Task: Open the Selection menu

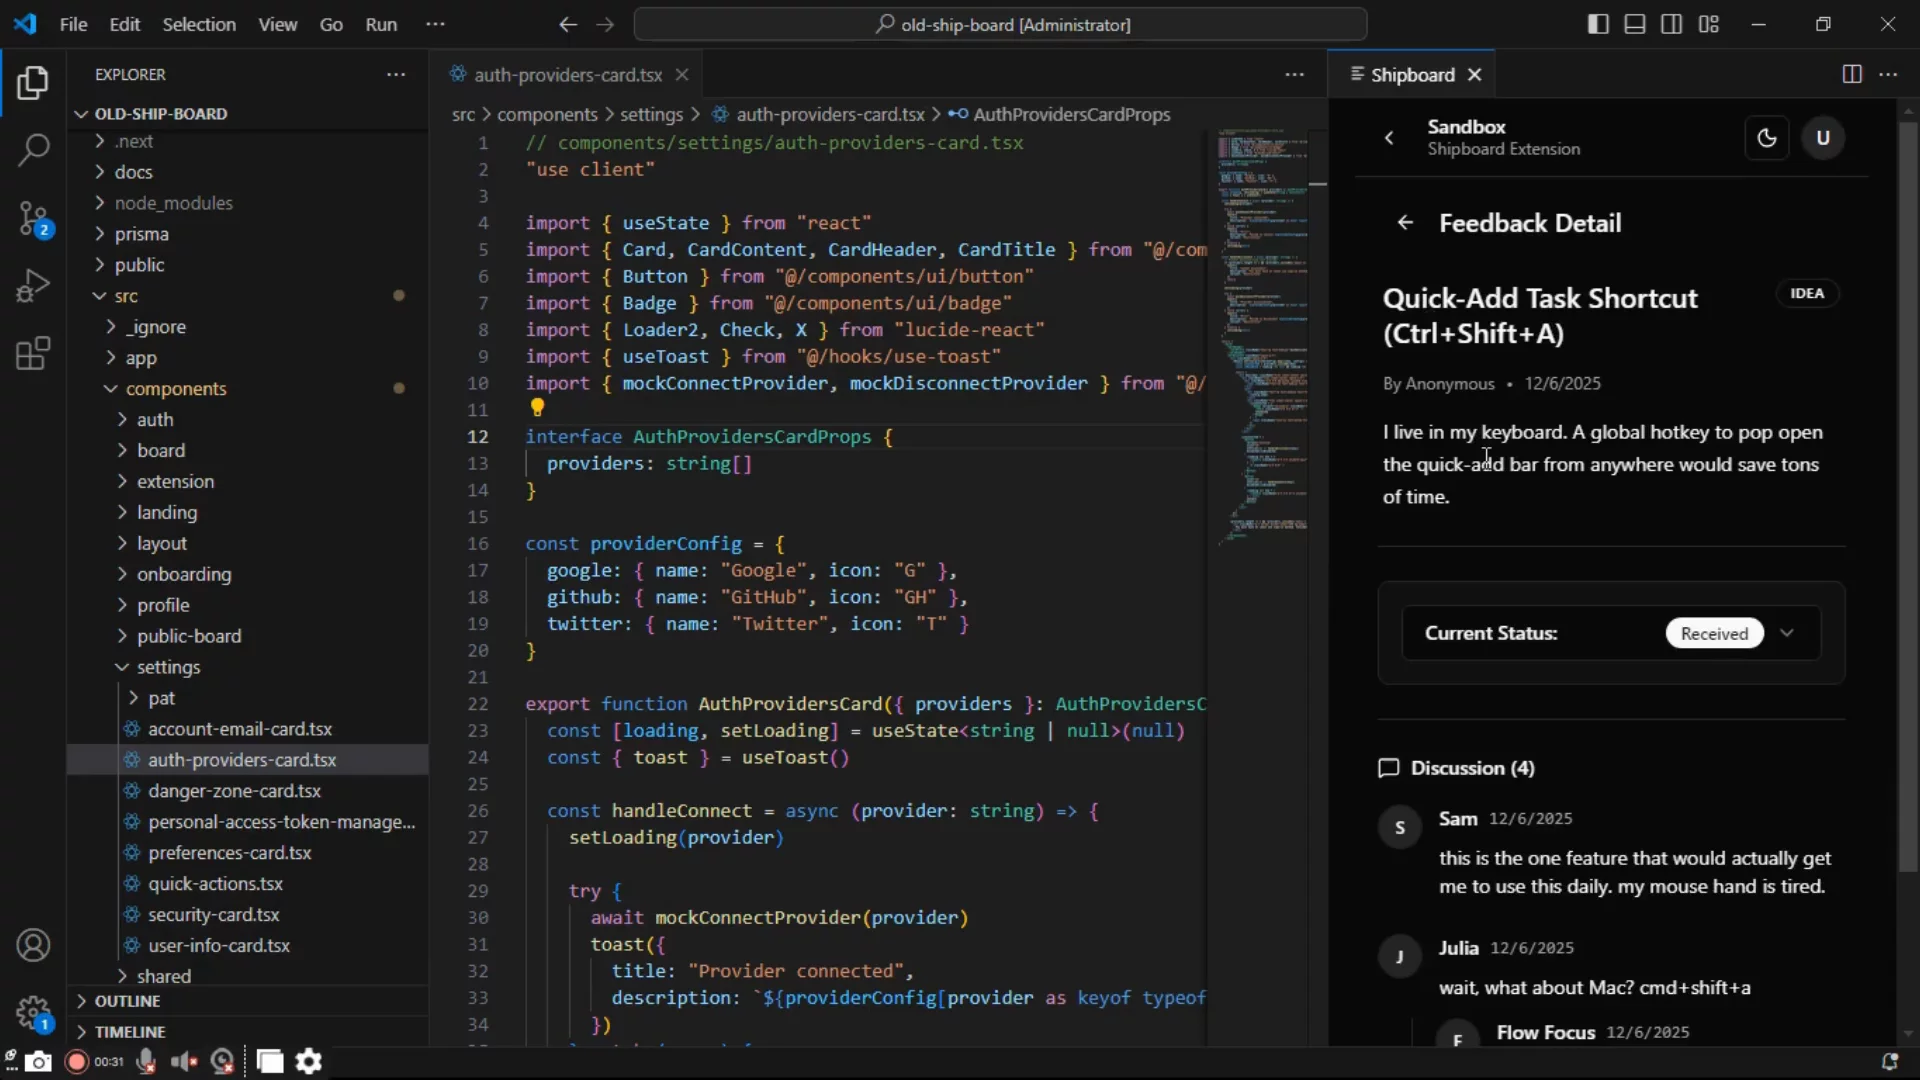Action: coord(199,24)
